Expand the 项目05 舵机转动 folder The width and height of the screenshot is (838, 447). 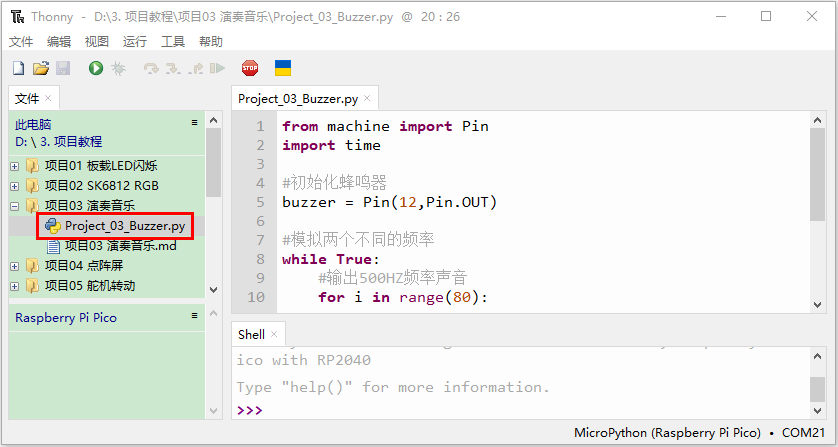point(14,286)
